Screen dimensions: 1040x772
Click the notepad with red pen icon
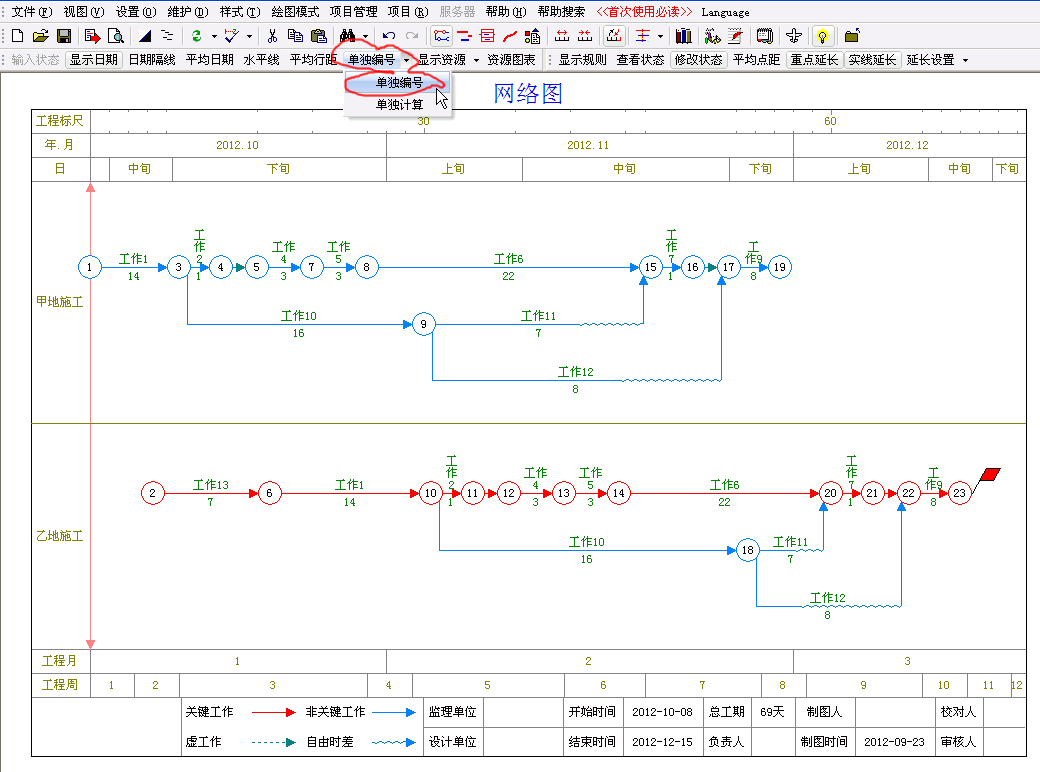click(735, 36)
